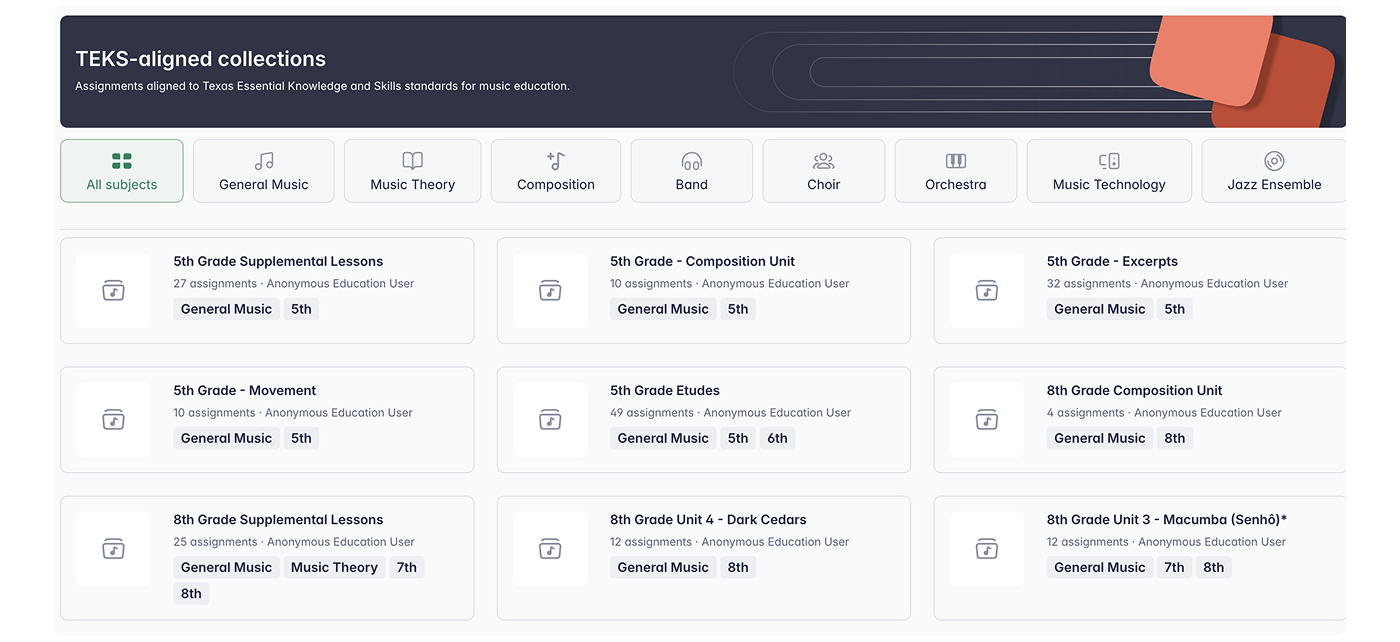Select the All subjects grid icon
This screenshot has height=642, width=1400.
[x=122, y=161]
